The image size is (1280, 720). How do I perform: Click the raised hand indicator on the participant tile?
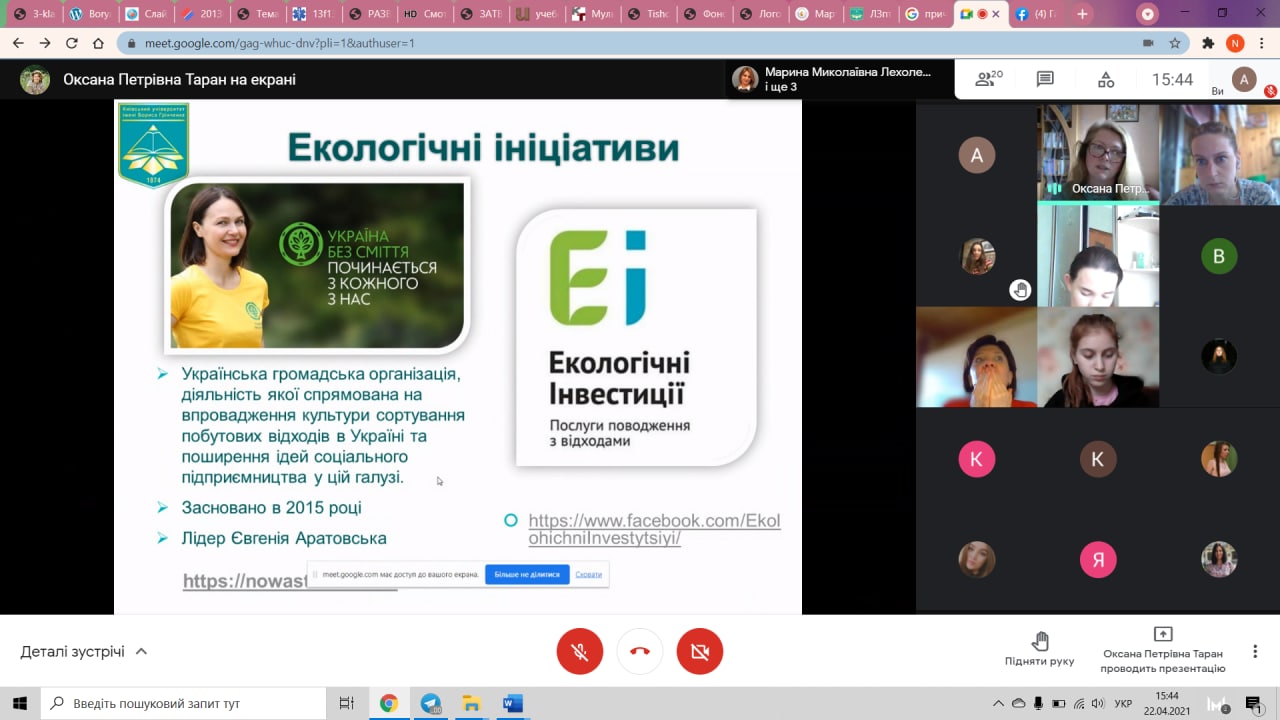point(1020,290)
